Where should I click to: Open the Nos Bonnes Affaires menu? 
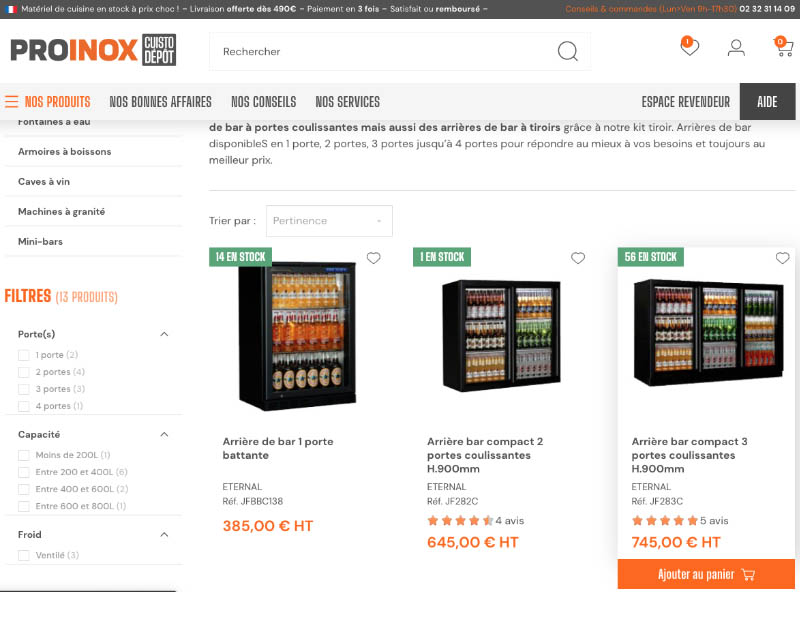coord(160,102)
